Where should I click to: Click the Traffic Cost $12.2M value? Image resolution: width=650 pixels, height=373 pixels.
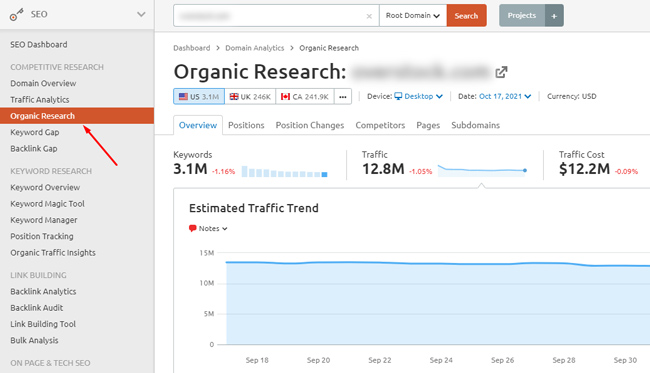click(x=585, y=169)
